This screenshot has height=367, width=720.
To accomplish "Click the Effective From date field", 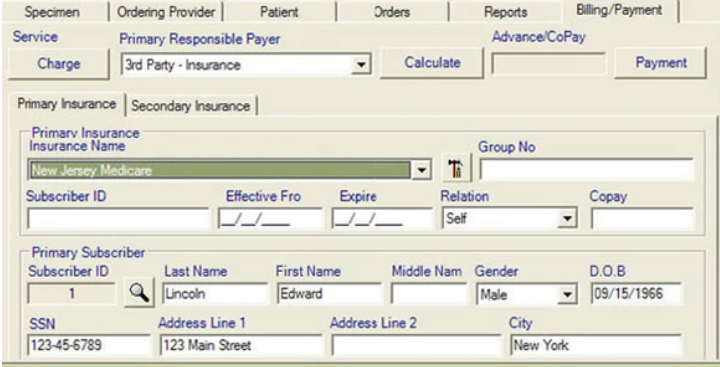I will (270, 218).
